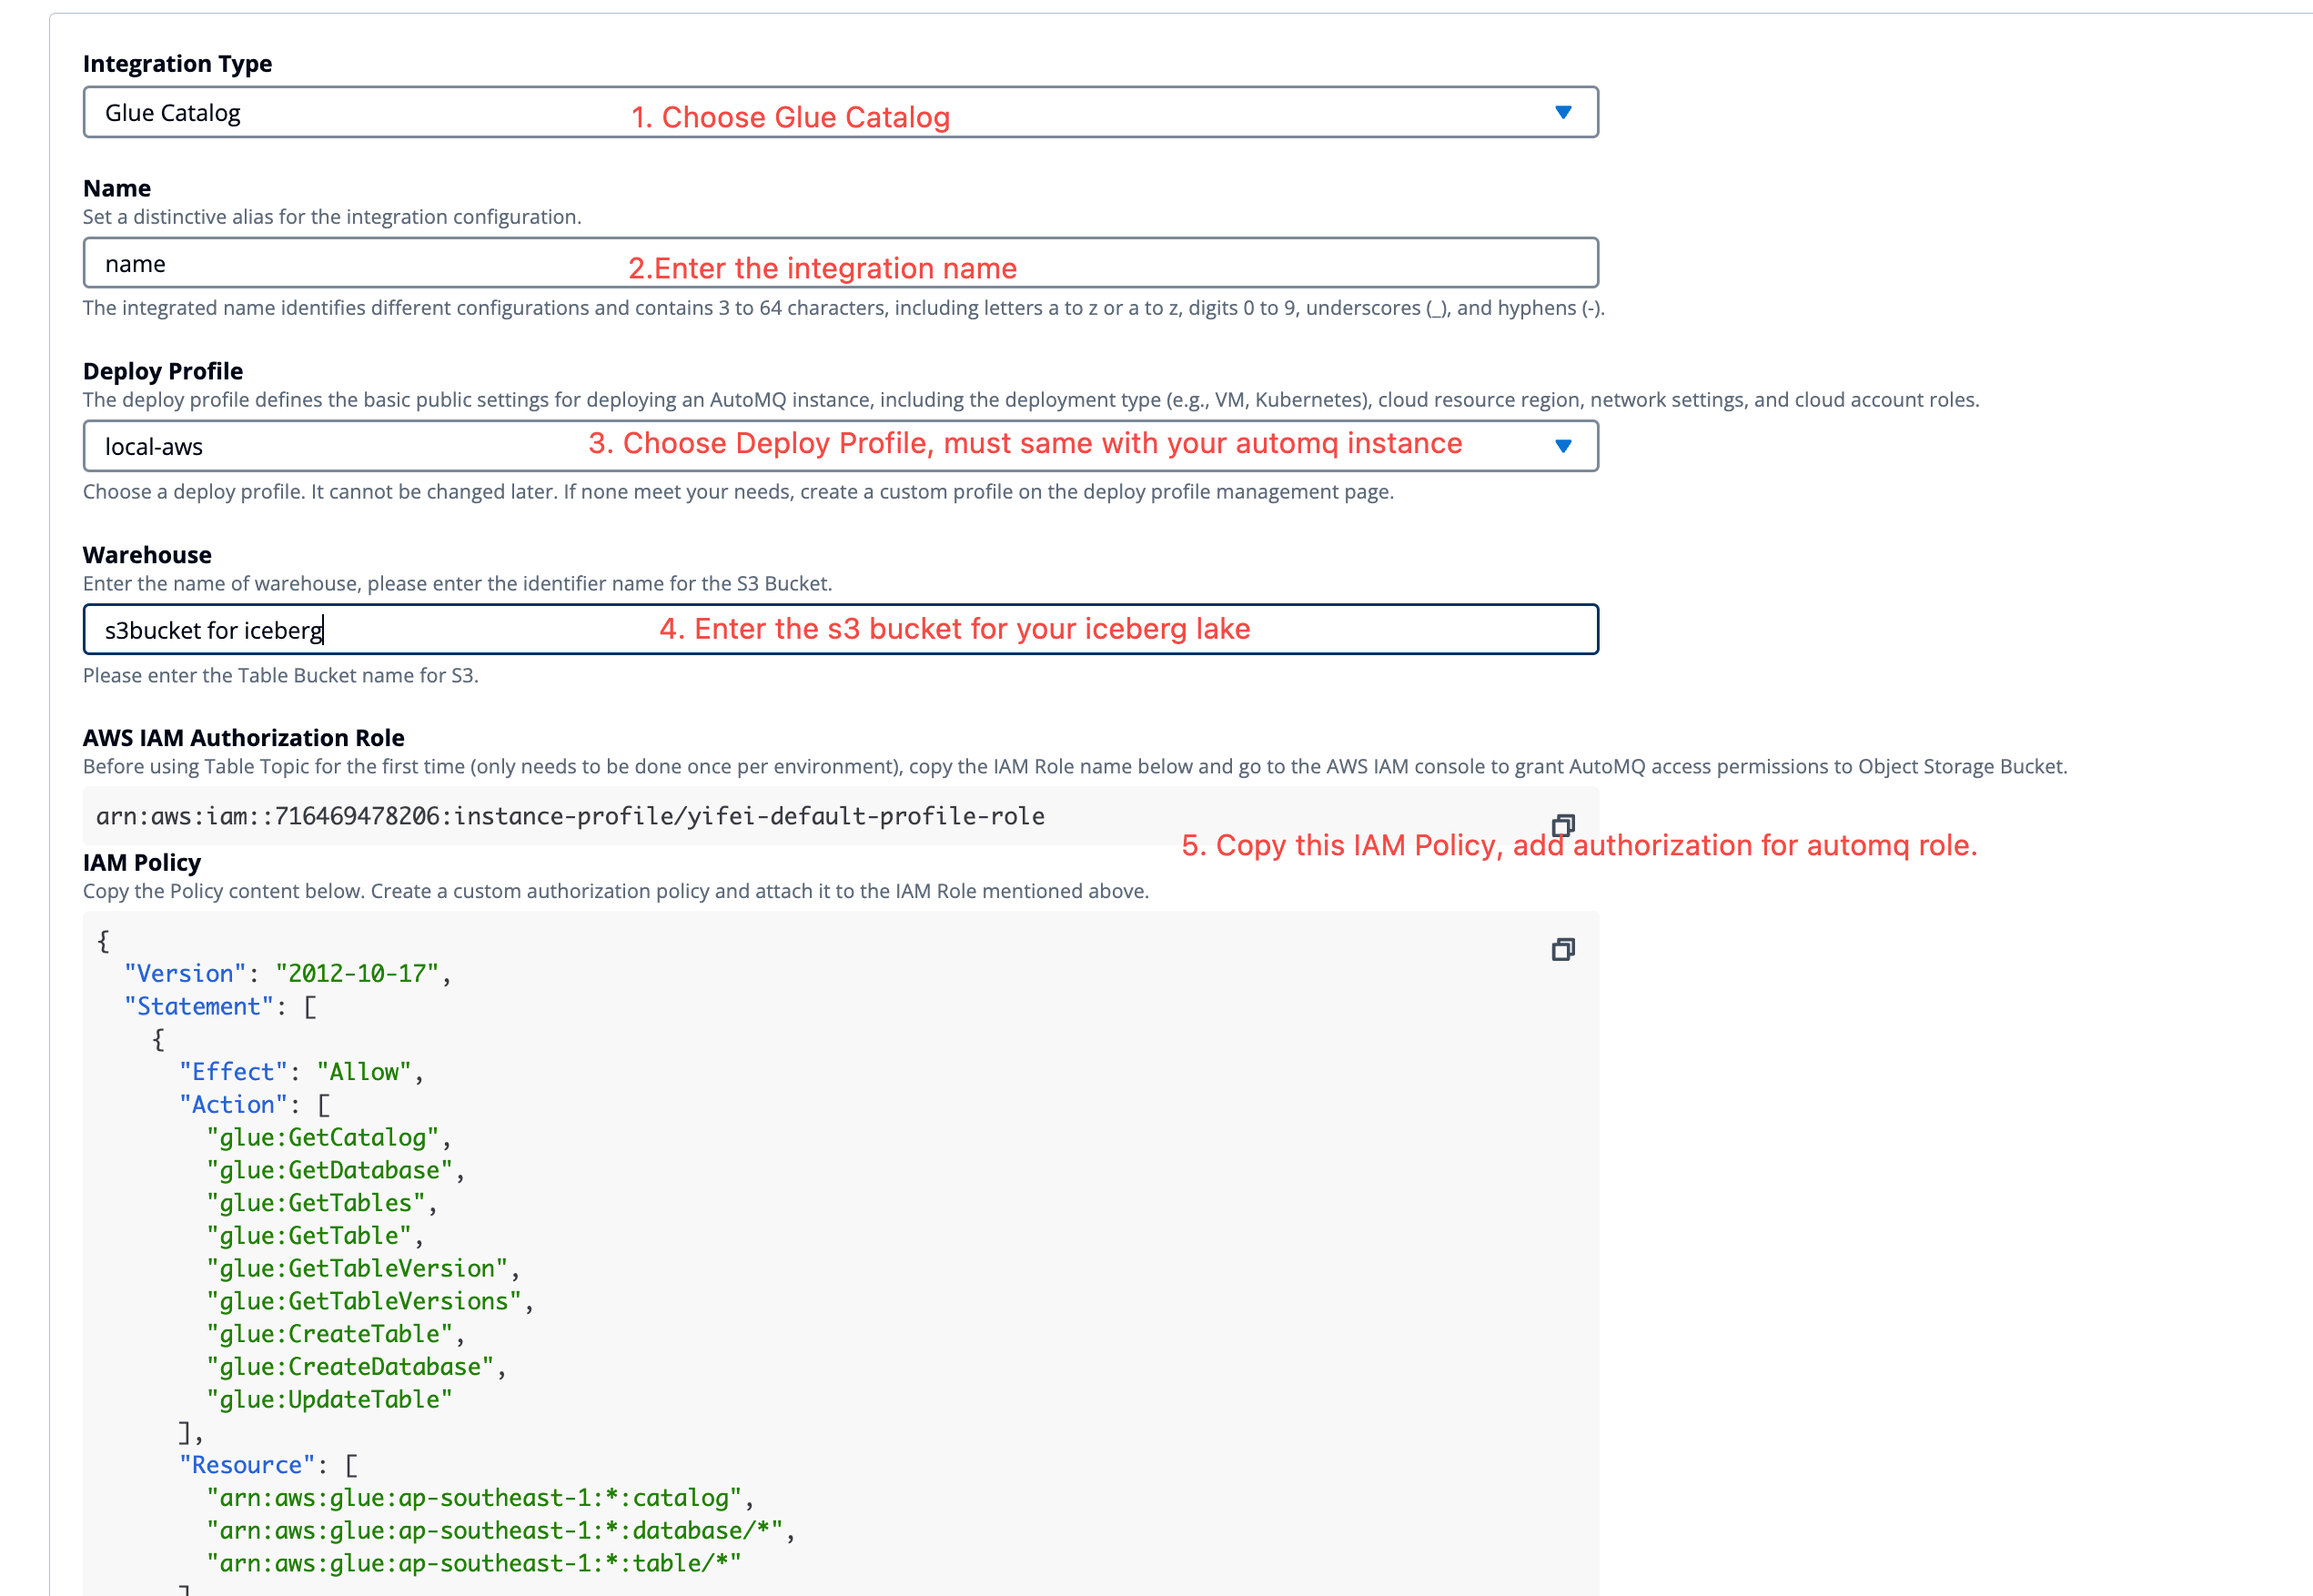Click the Deploy Profile dropdown arrow
This screenshot has width=2313, height=1596.
pos(1562,446)
